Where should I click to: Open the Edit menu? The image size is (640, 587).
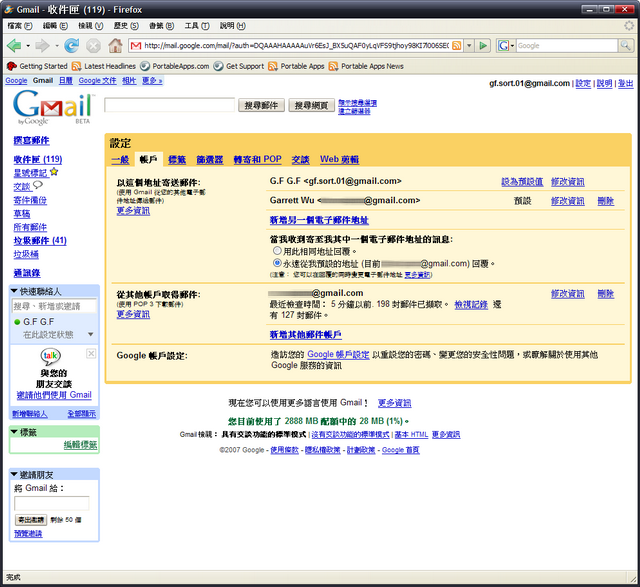[55, 26]
